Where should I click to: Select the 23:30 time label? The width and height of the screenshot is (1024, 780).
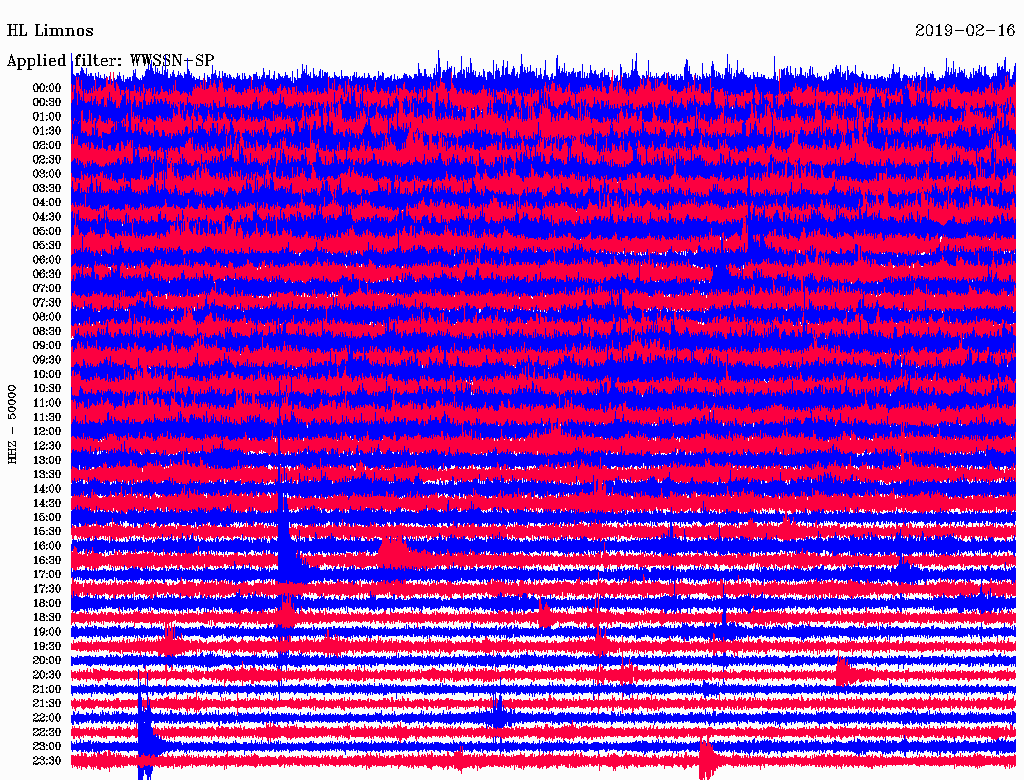tap(46, 761)
